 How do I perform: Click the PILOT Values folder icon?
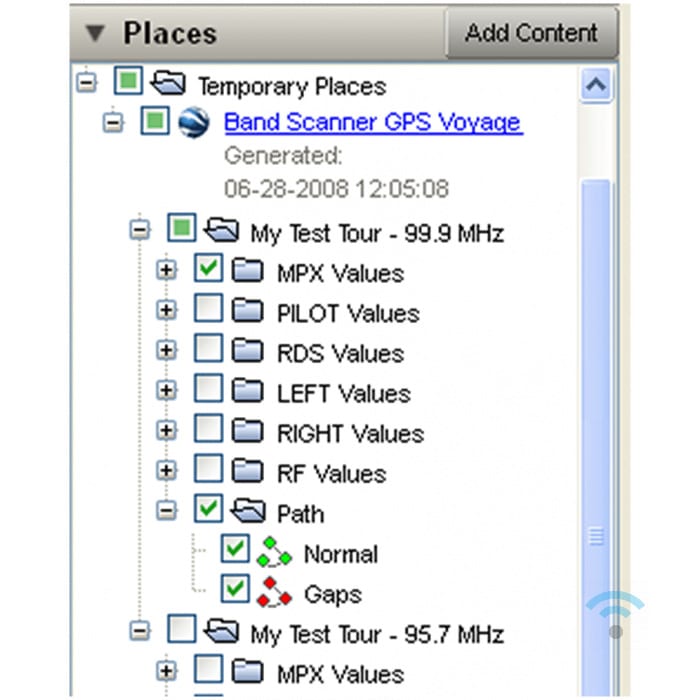coord(246,312)
